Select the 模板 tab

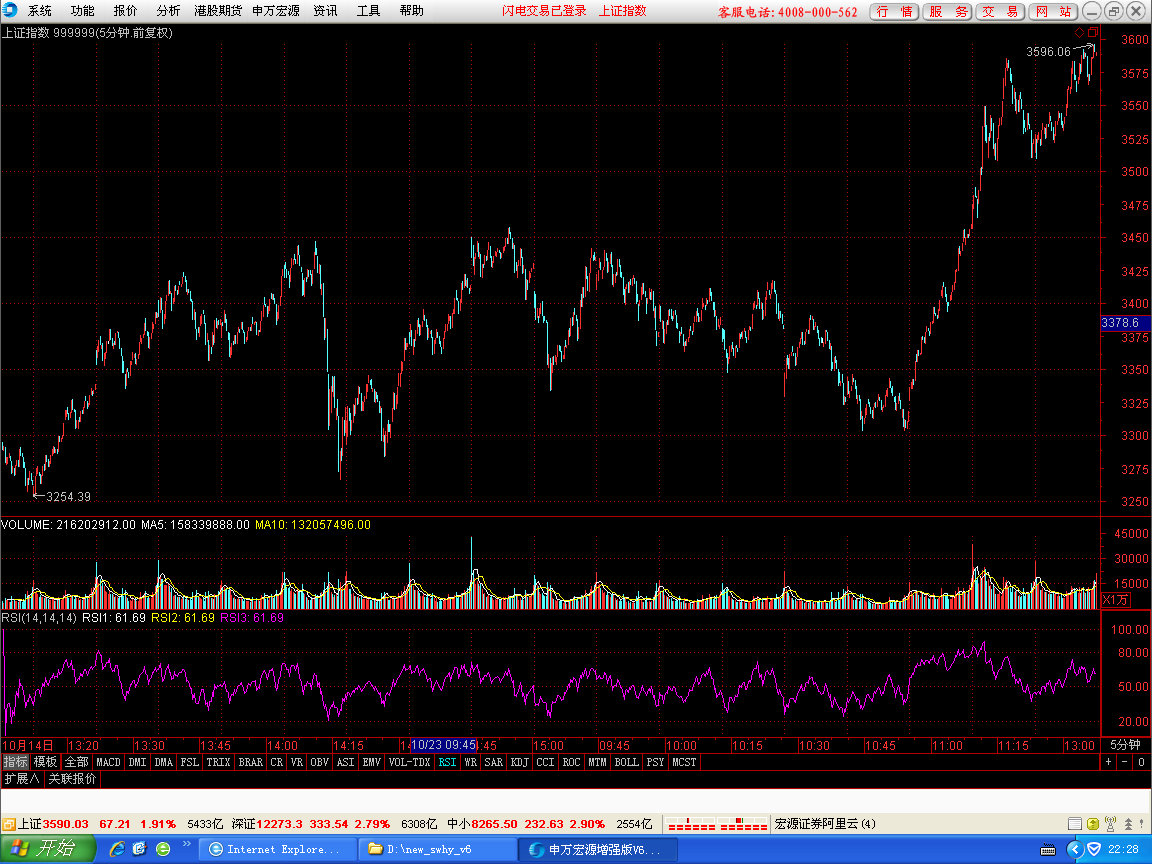tap(45, 762)
